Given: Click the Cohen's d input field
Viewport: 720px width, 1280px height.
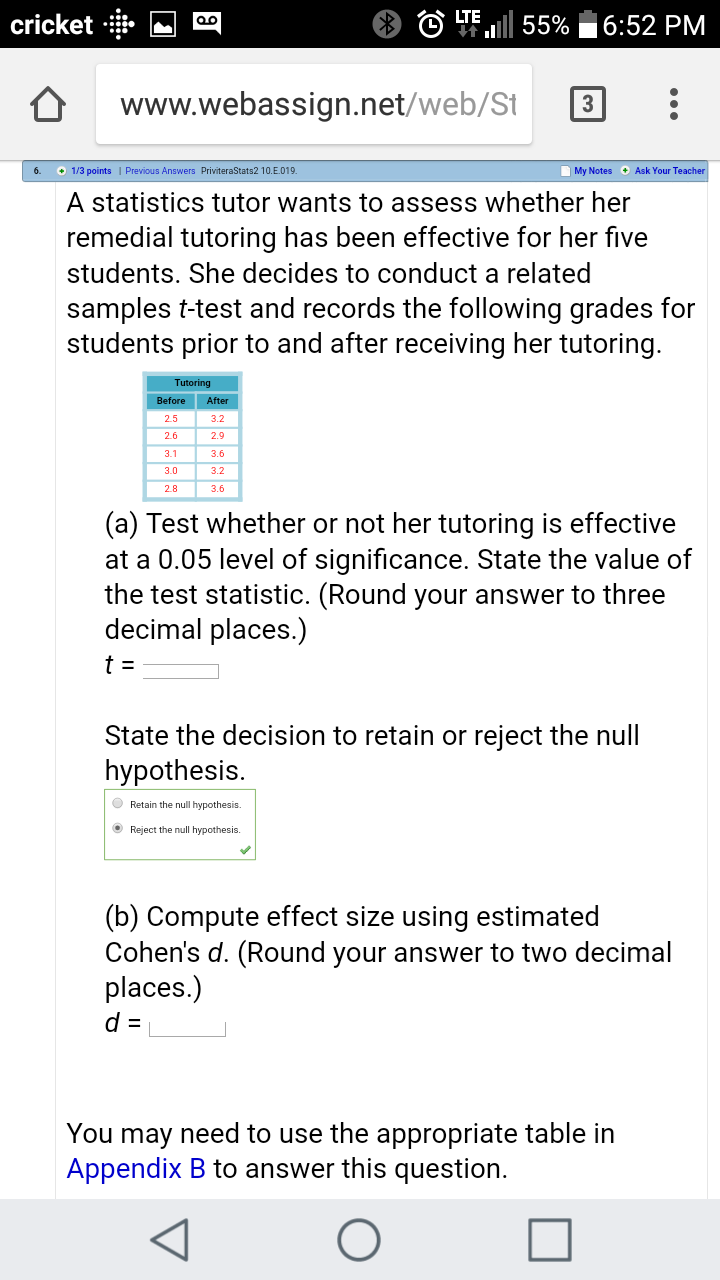Looking at the screenshot, I should point(188,1027).
